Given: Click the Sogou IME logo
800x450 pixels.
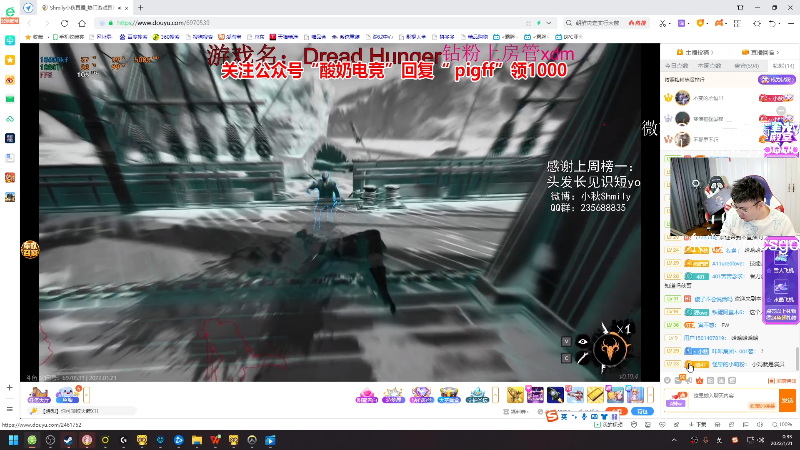Looking at the screenshot, I should (552, 416).
